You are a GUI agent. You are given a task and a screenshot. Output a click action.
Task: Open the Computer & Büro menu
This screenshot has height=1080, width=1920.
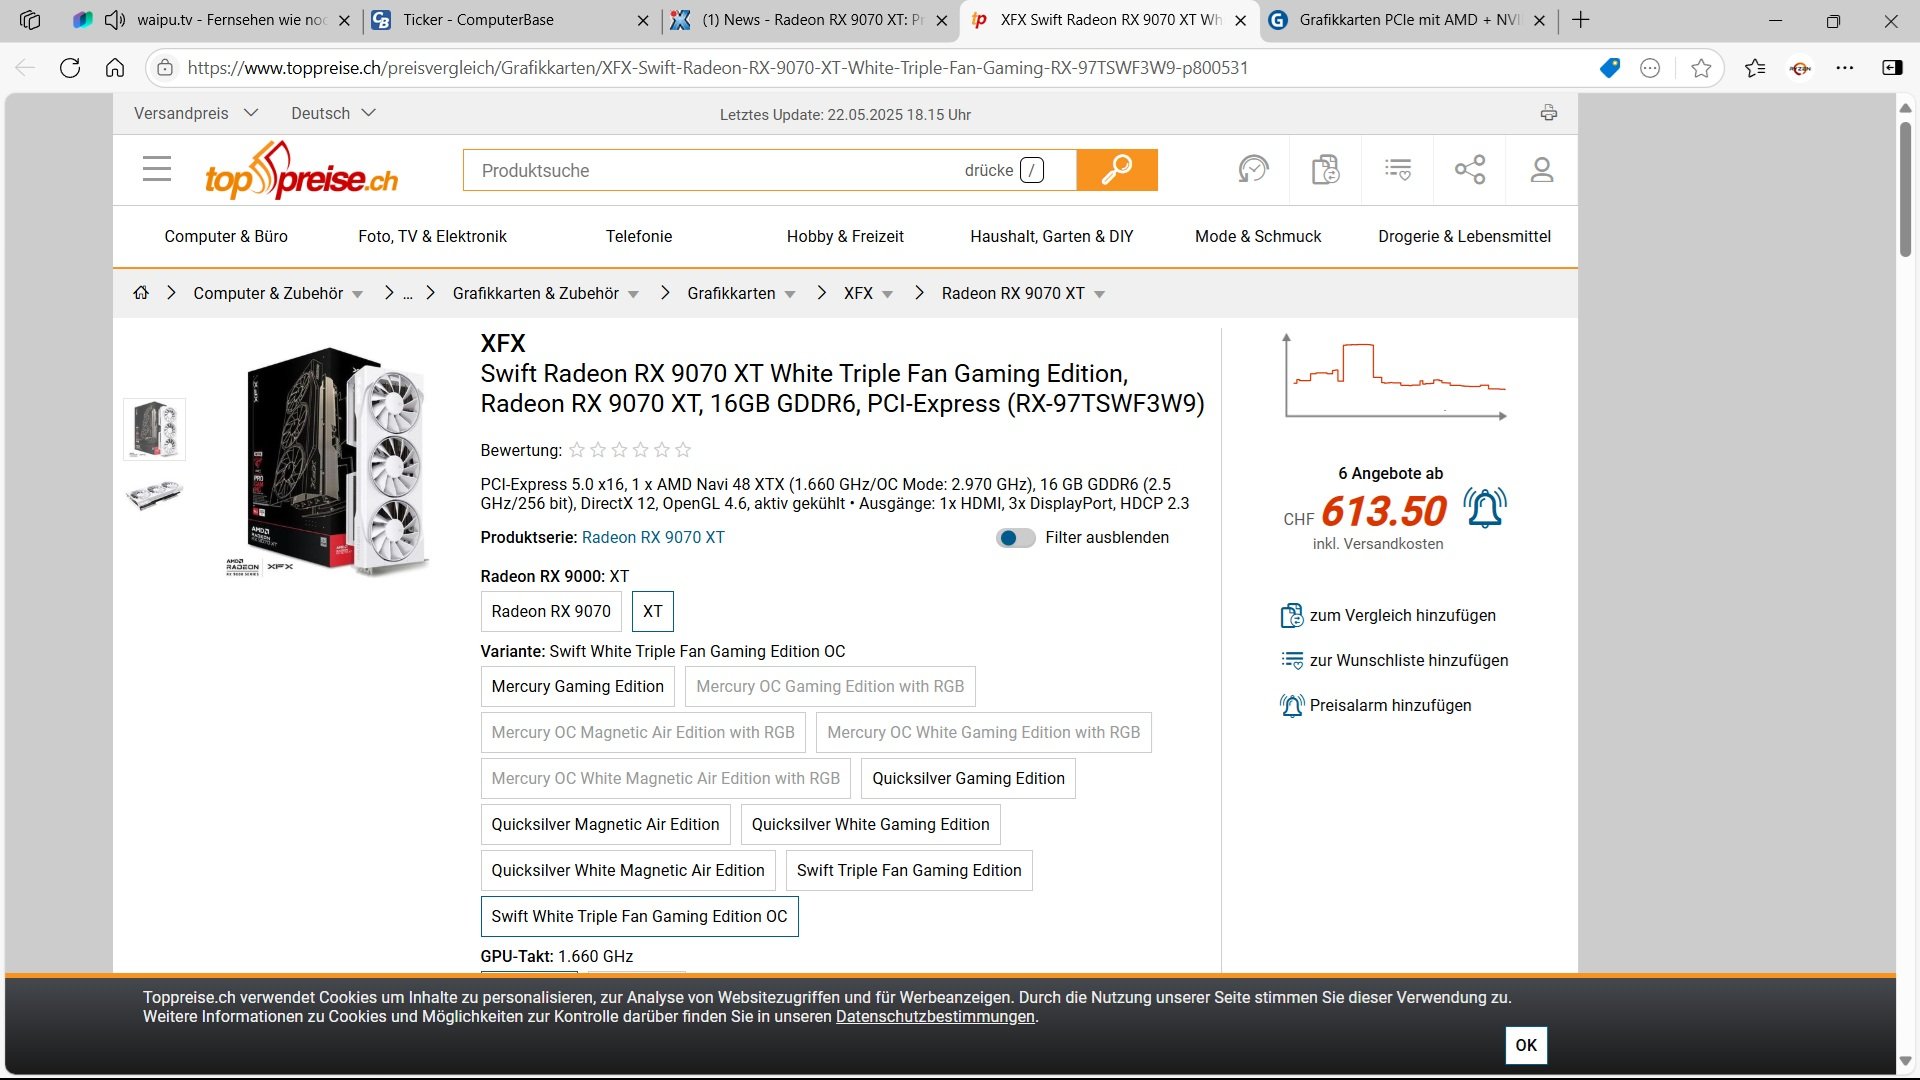click(226, 236)
